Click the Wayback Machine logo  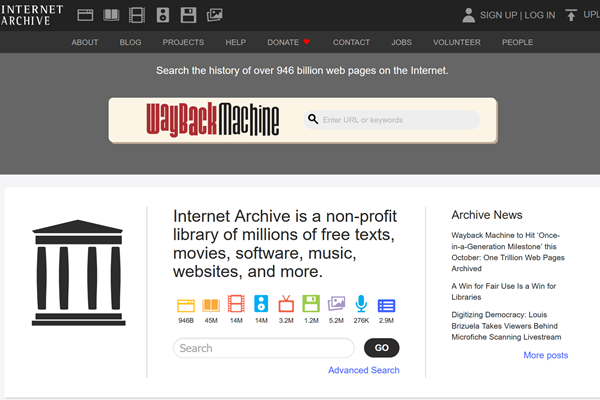212,119
